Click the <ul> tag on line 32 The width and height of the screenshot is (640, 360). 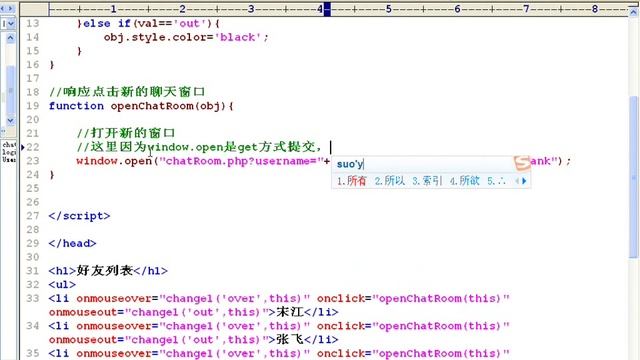point(62,284)
